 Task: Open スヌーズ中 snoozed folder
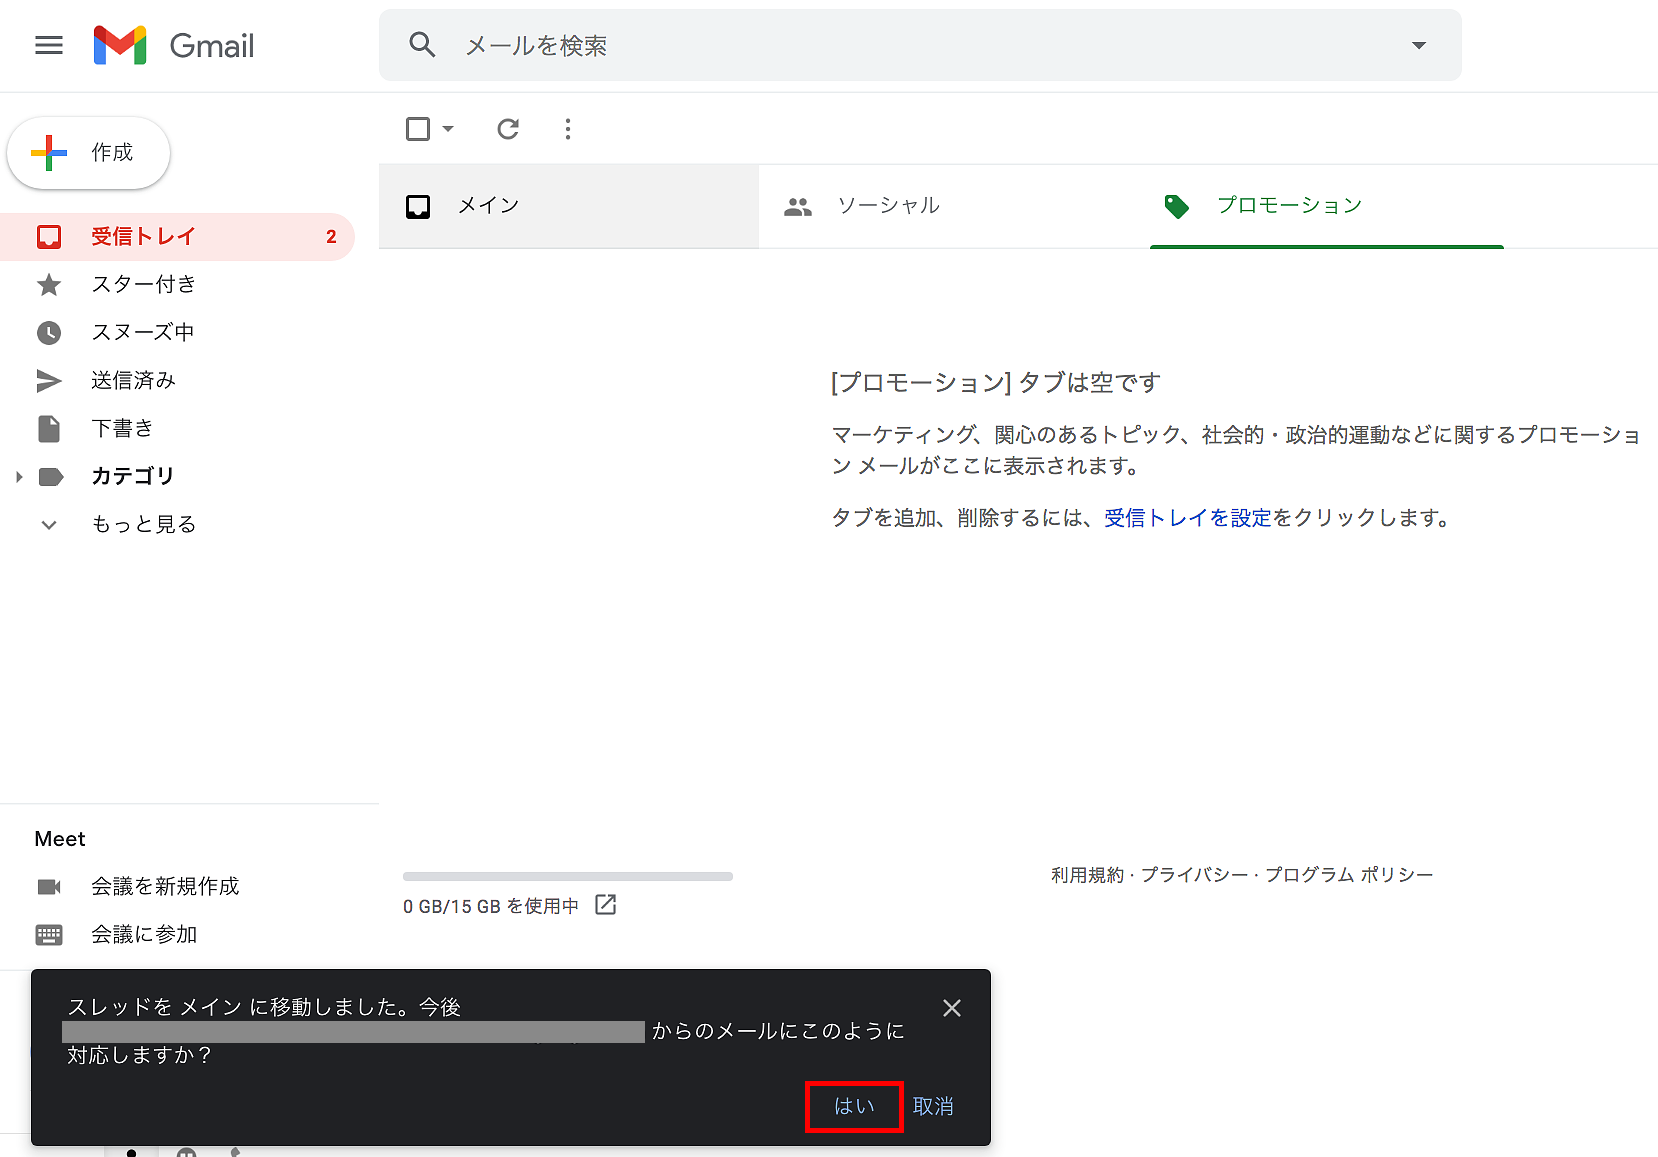point(142,333)
